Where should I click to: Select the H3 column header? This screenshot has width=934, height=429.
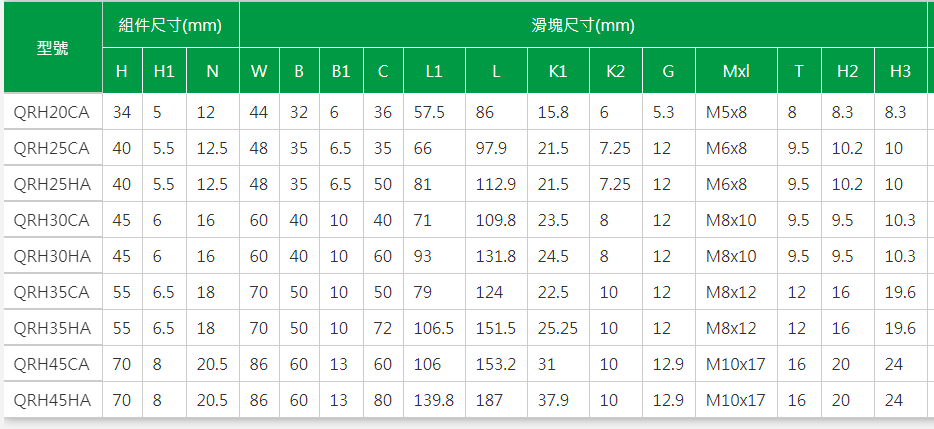click(900, 71)
